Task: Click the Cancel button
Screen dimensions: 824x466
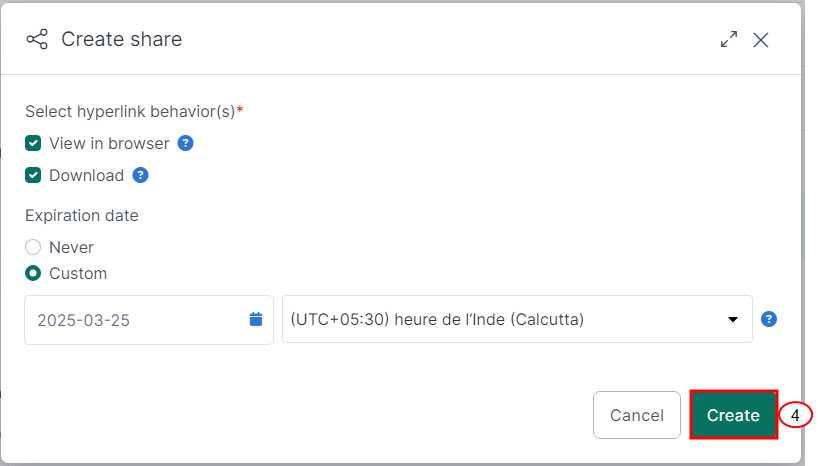Action: [x=637, y=415]
